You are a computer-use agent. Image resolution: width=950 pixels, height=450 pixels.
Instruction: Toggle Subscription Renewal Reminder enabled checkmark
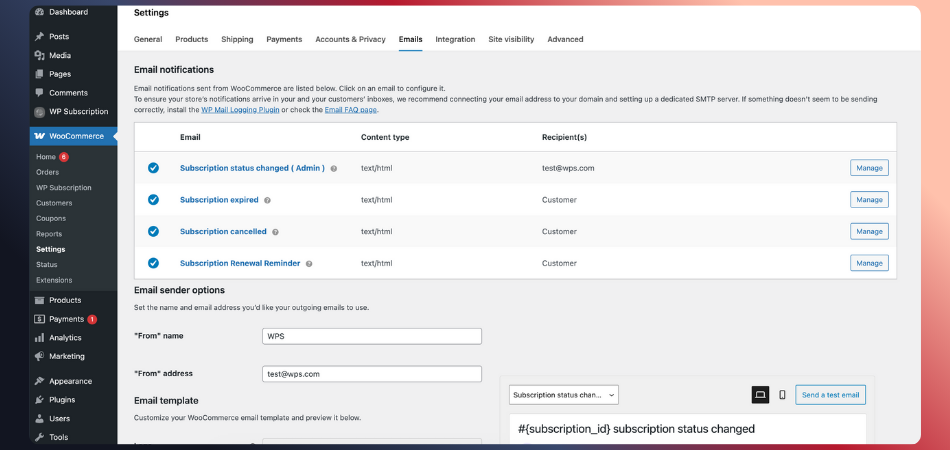click(x=153, y=263)
